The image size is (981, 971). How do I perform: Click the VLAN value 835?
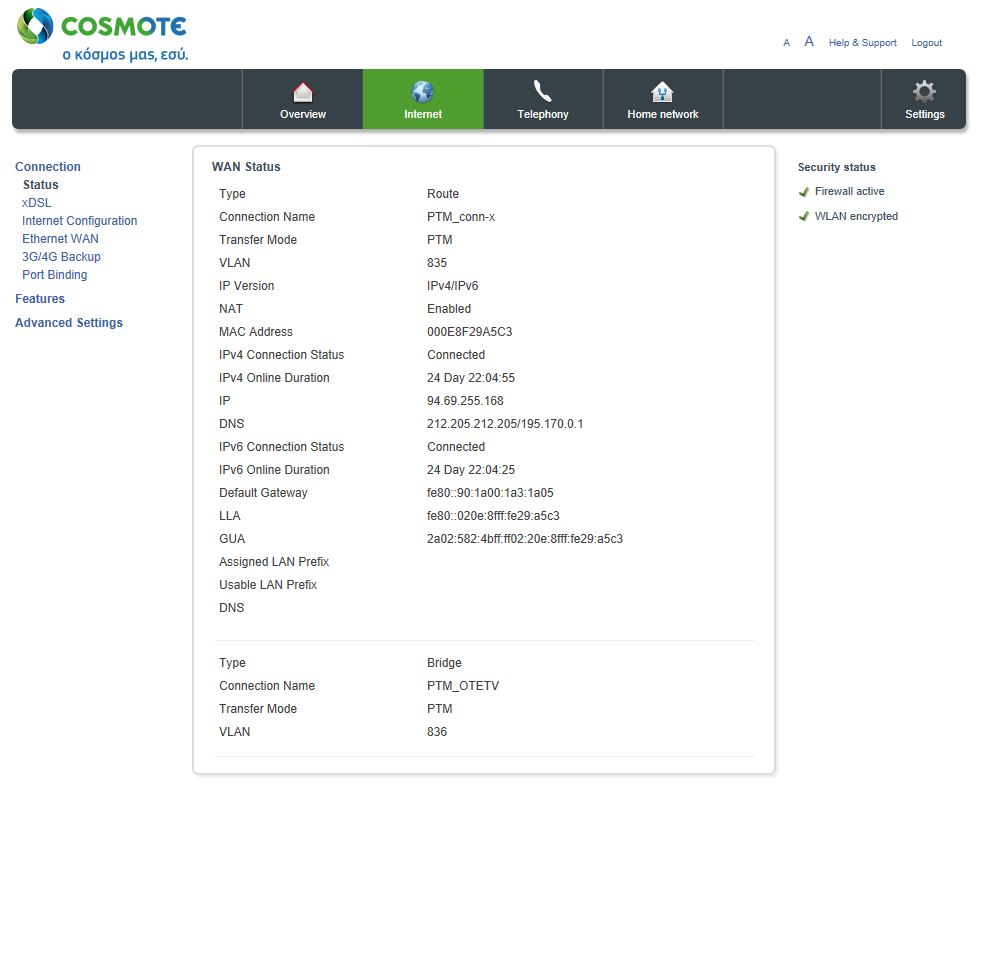437,263
